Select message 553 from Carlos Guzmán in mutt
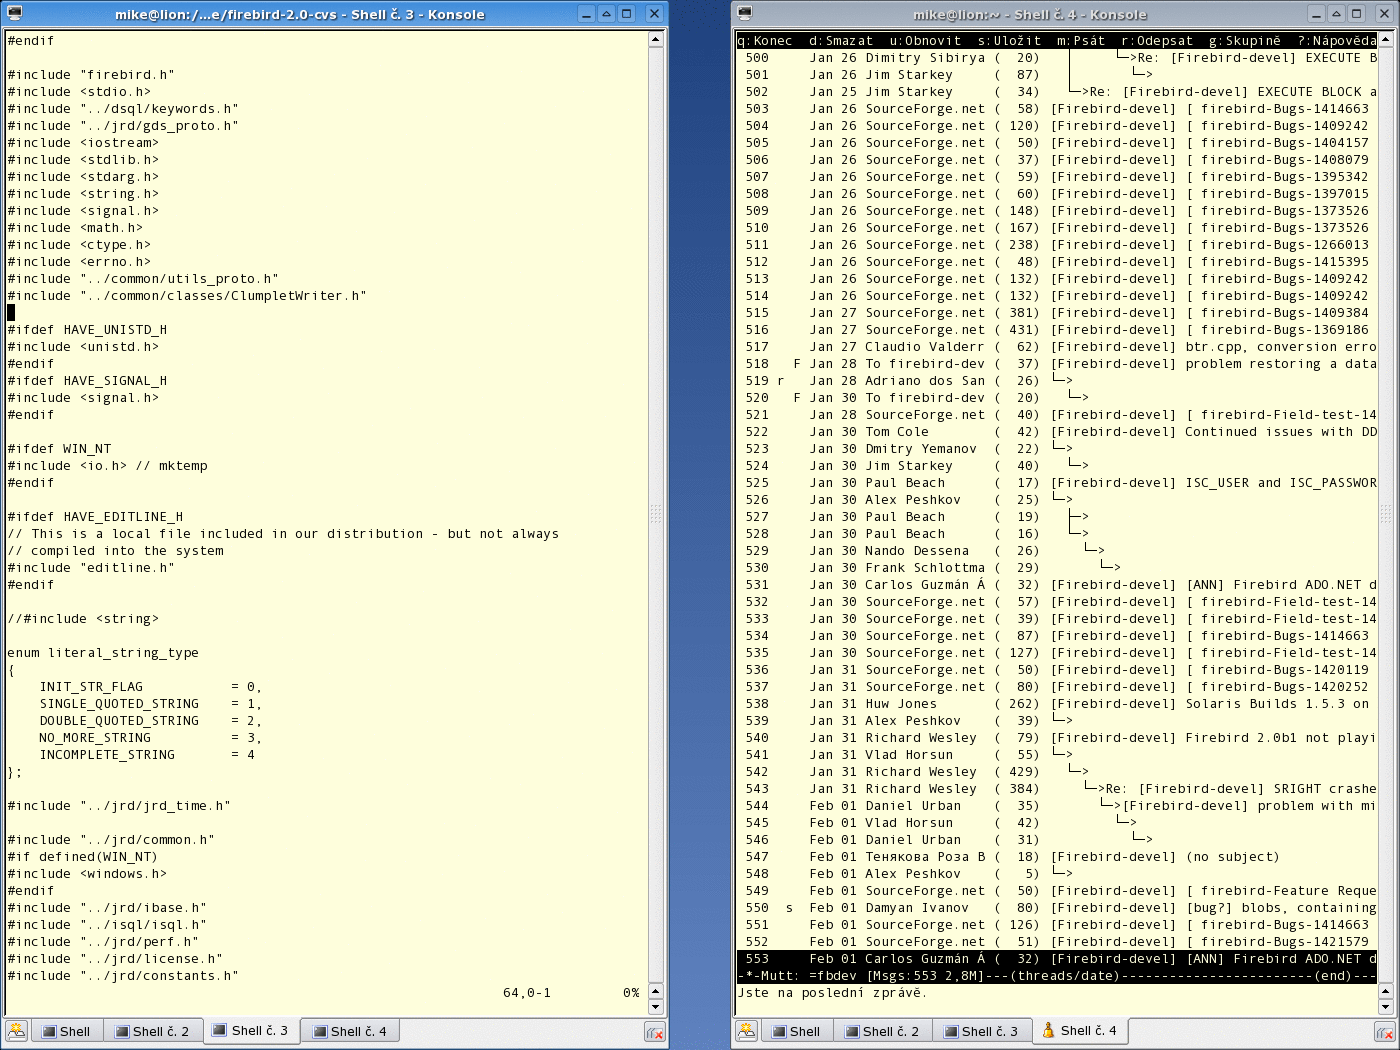The width and height of the screenshot is (1400, 1050). 1057,959
